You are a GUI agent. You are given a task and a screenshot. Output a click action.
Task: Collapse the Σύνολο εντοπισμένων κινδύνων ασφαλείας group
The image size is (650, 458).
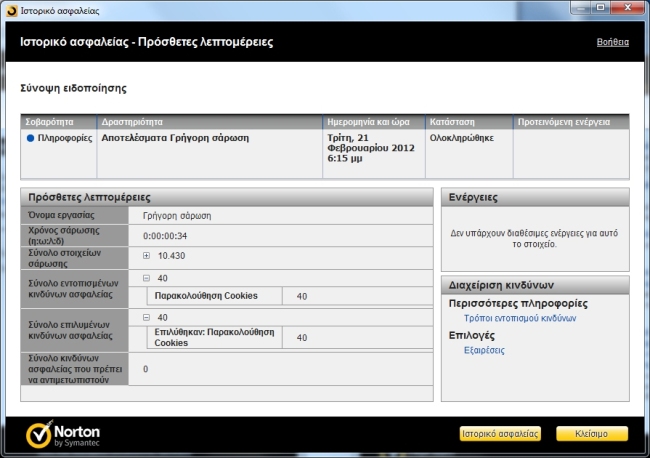pos(146,279)
